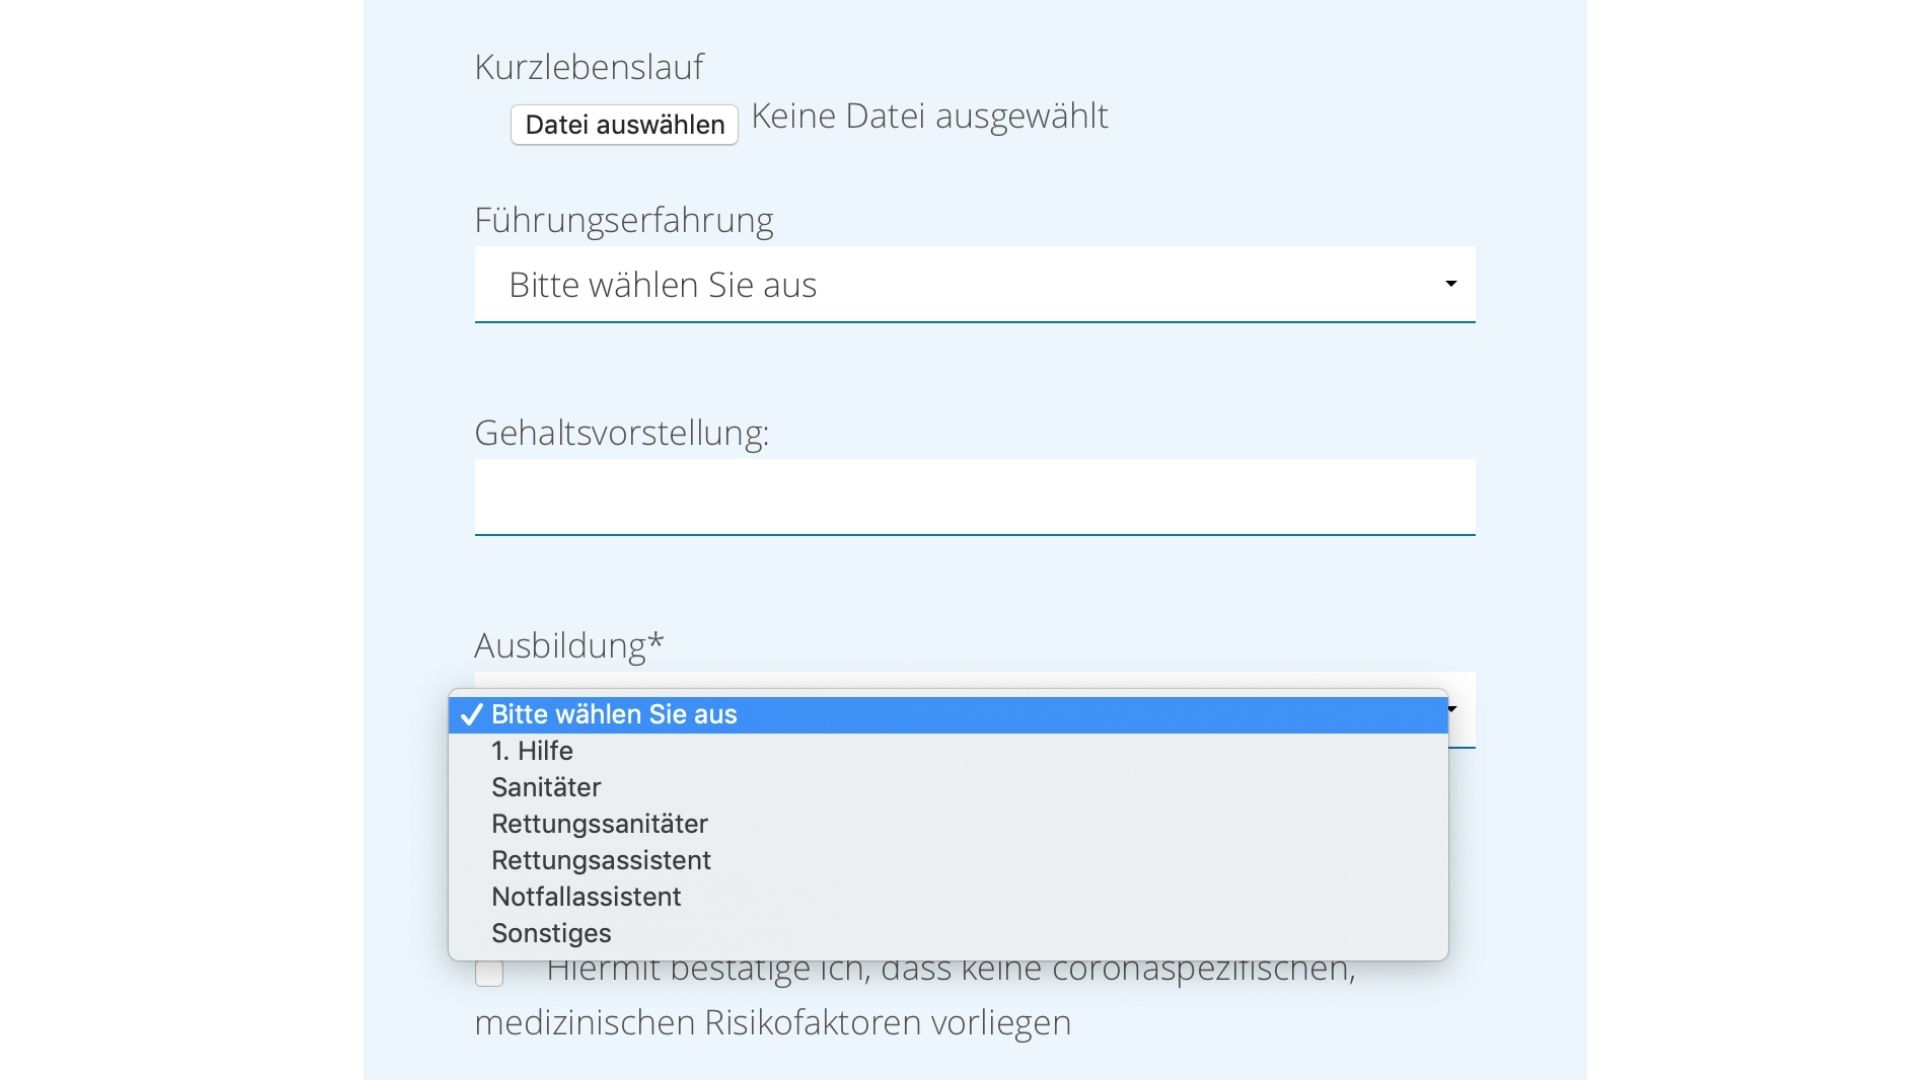Open the Führungserfahrung dropdown field
The height and width of the screenshot is (1080, 1920).
pyautogui.click(x=960, y=285)
